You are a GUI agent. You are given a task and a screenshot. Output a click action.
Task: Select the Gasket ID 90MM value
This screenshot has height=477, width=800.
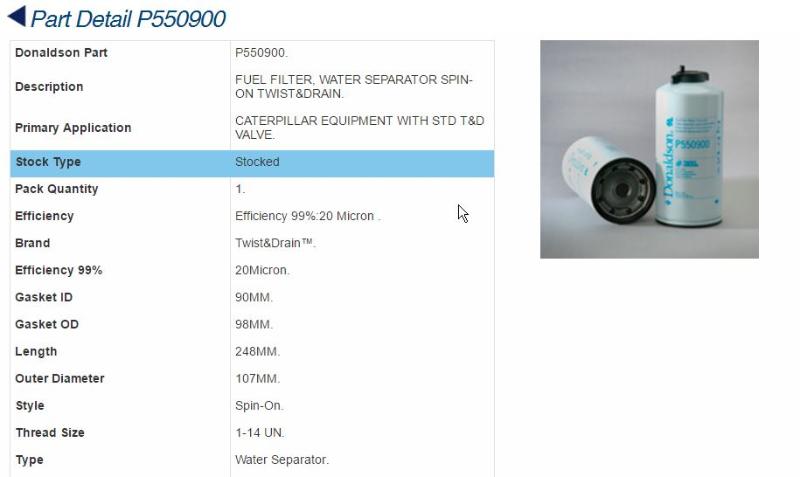point(254,297)
